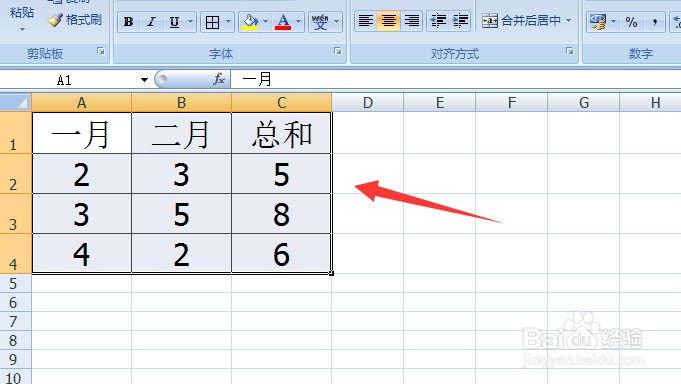Click the fx insert function icon
681x384 pixels.
tap(219, 79)
